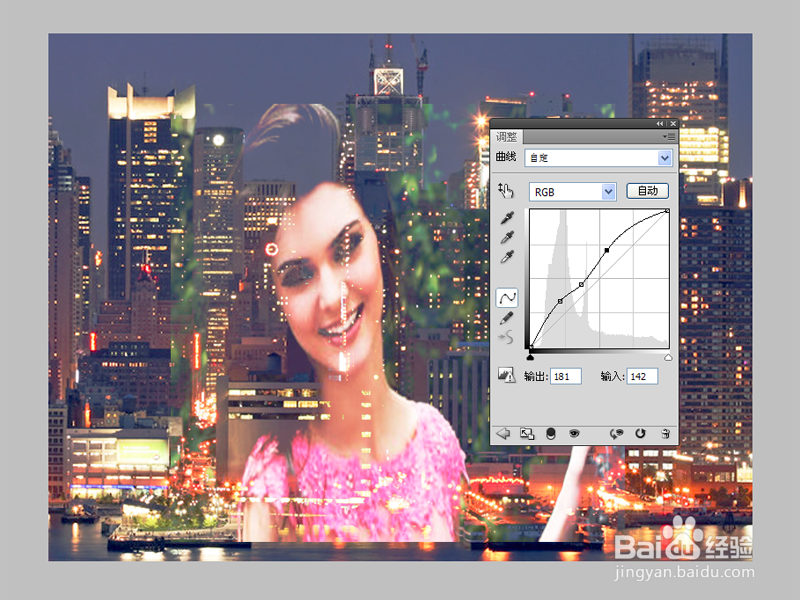Open the adjustments panel flyout menu

pyautogui.click(x=669, y=137)
